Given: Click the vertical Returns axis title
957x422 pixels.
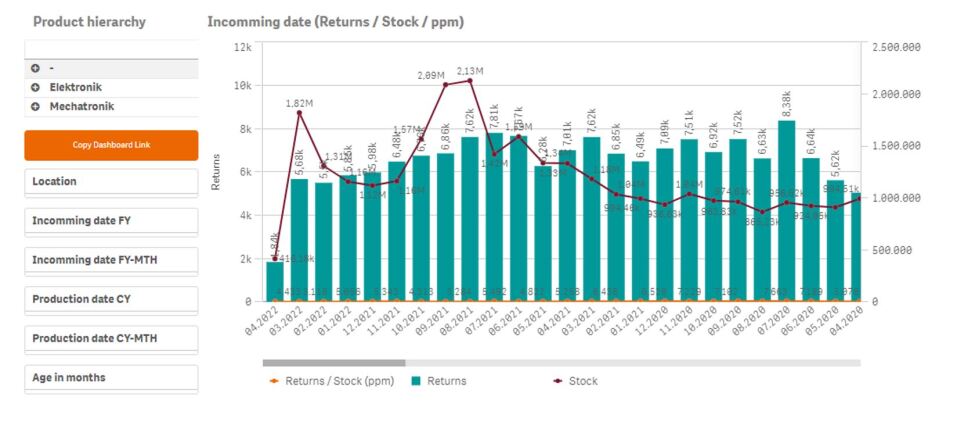Looking at the screenshot, I should click(x=215, y=172).
